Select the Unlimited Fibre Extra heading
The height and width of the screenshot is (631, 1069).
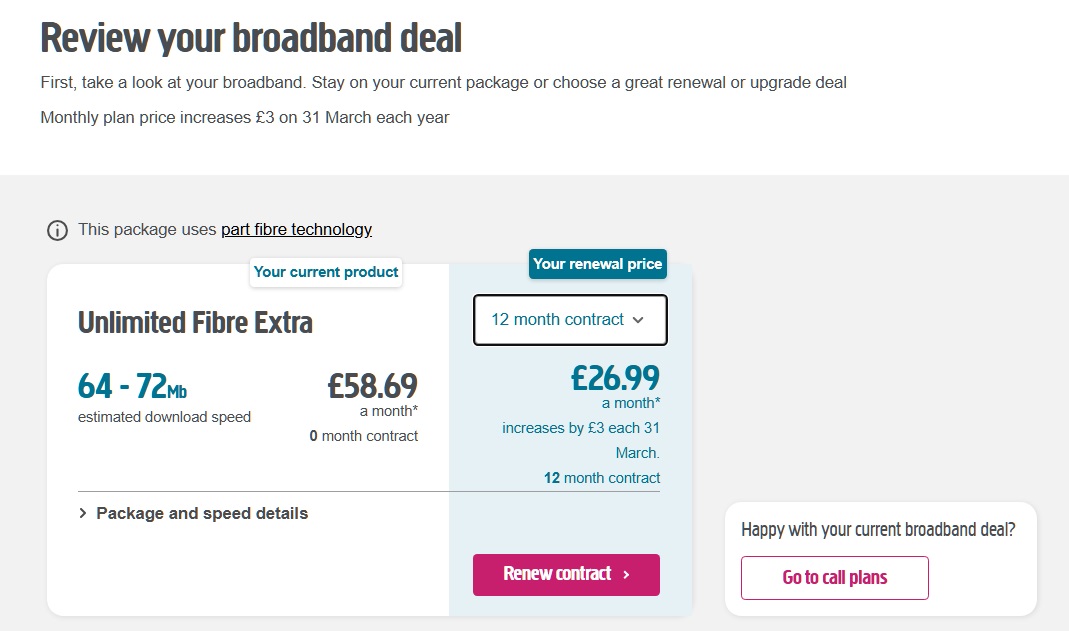(x=195, y=323)
